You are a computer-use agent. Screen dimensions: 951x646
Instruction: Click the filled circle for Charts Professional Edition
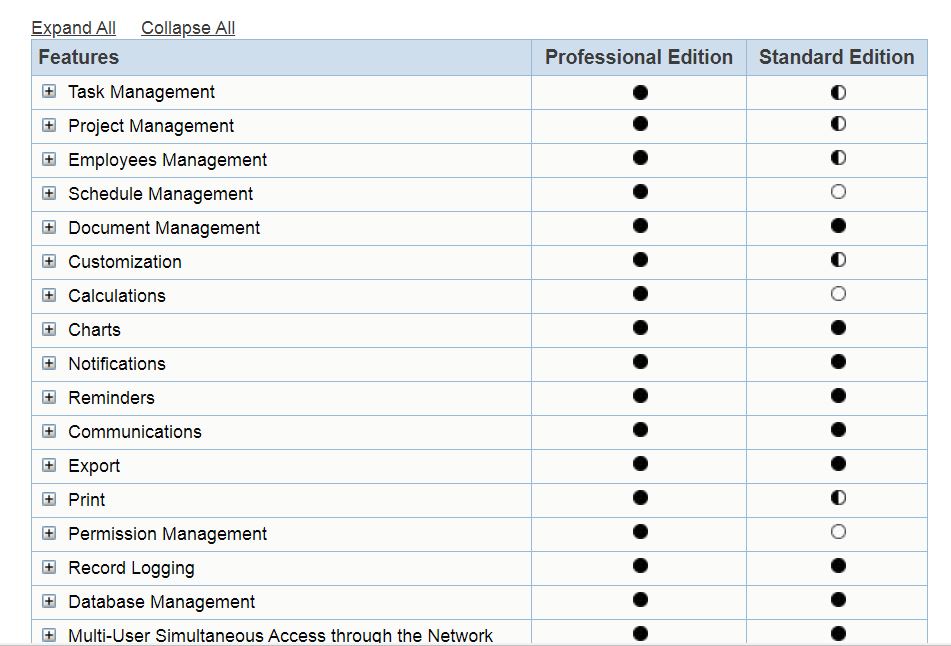(x=638, y=329)
